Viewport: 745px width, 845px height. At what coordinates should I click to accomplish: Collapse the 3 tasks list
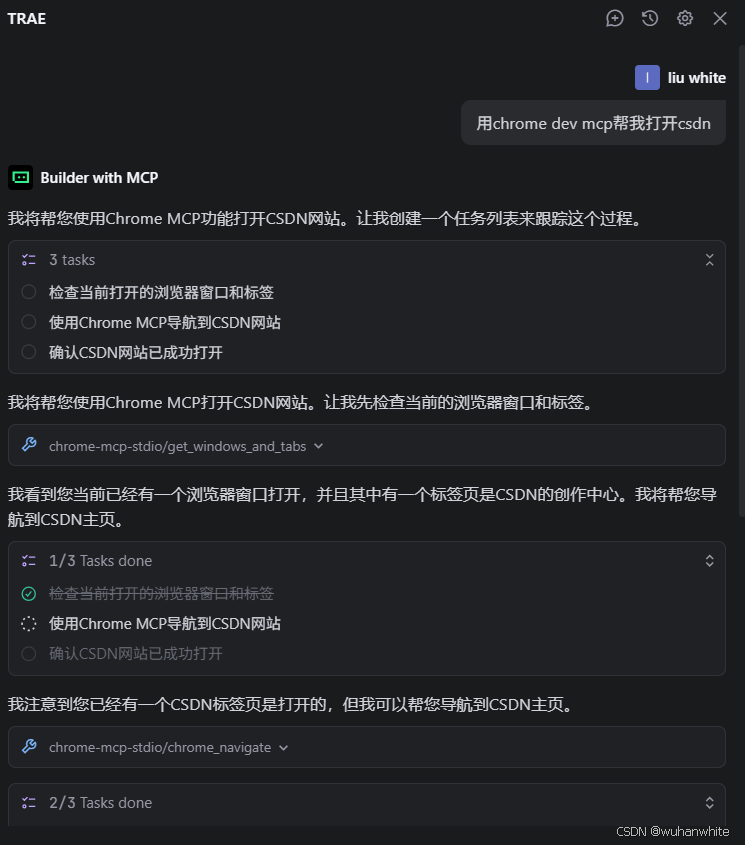(x=709, y=260)
